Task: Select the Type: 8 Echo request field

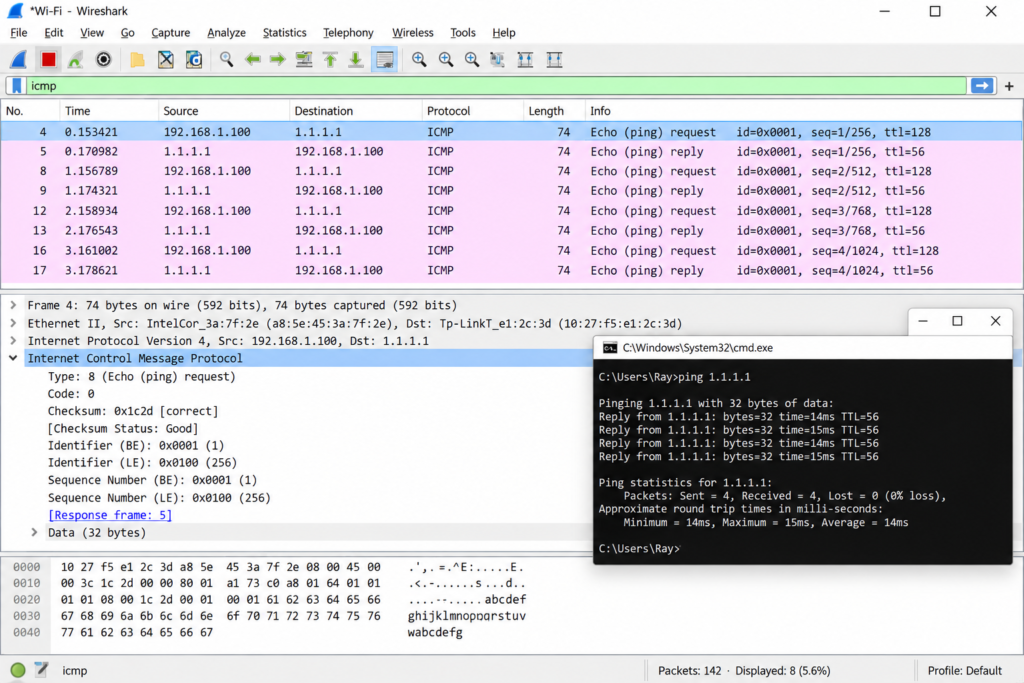Action: pos(141,376)
